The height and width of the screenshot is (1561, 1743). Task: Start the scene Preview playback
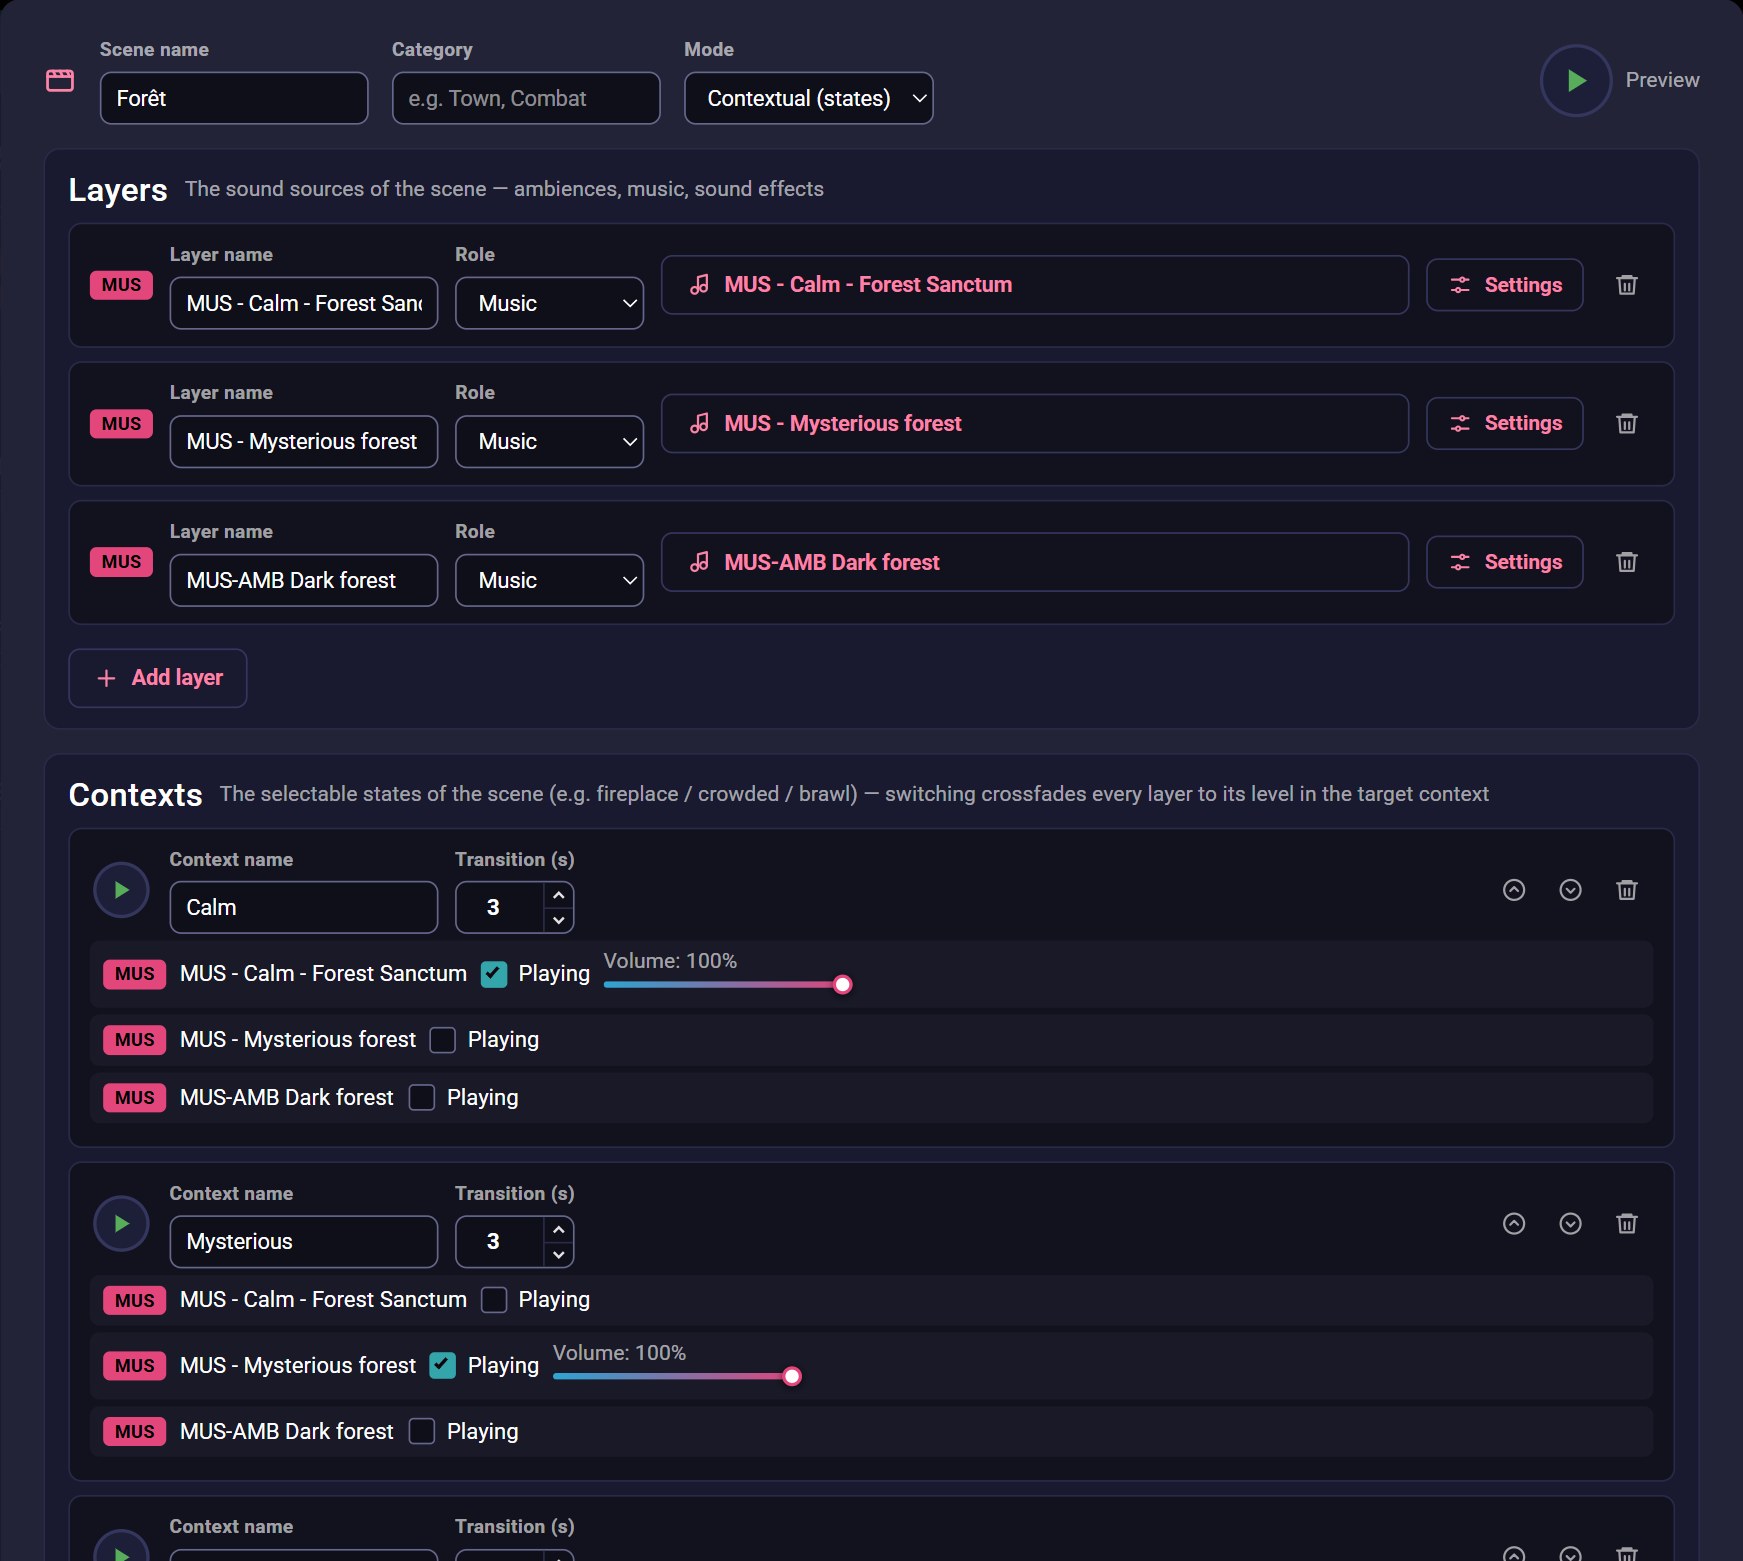click(x=1575, y=80)
